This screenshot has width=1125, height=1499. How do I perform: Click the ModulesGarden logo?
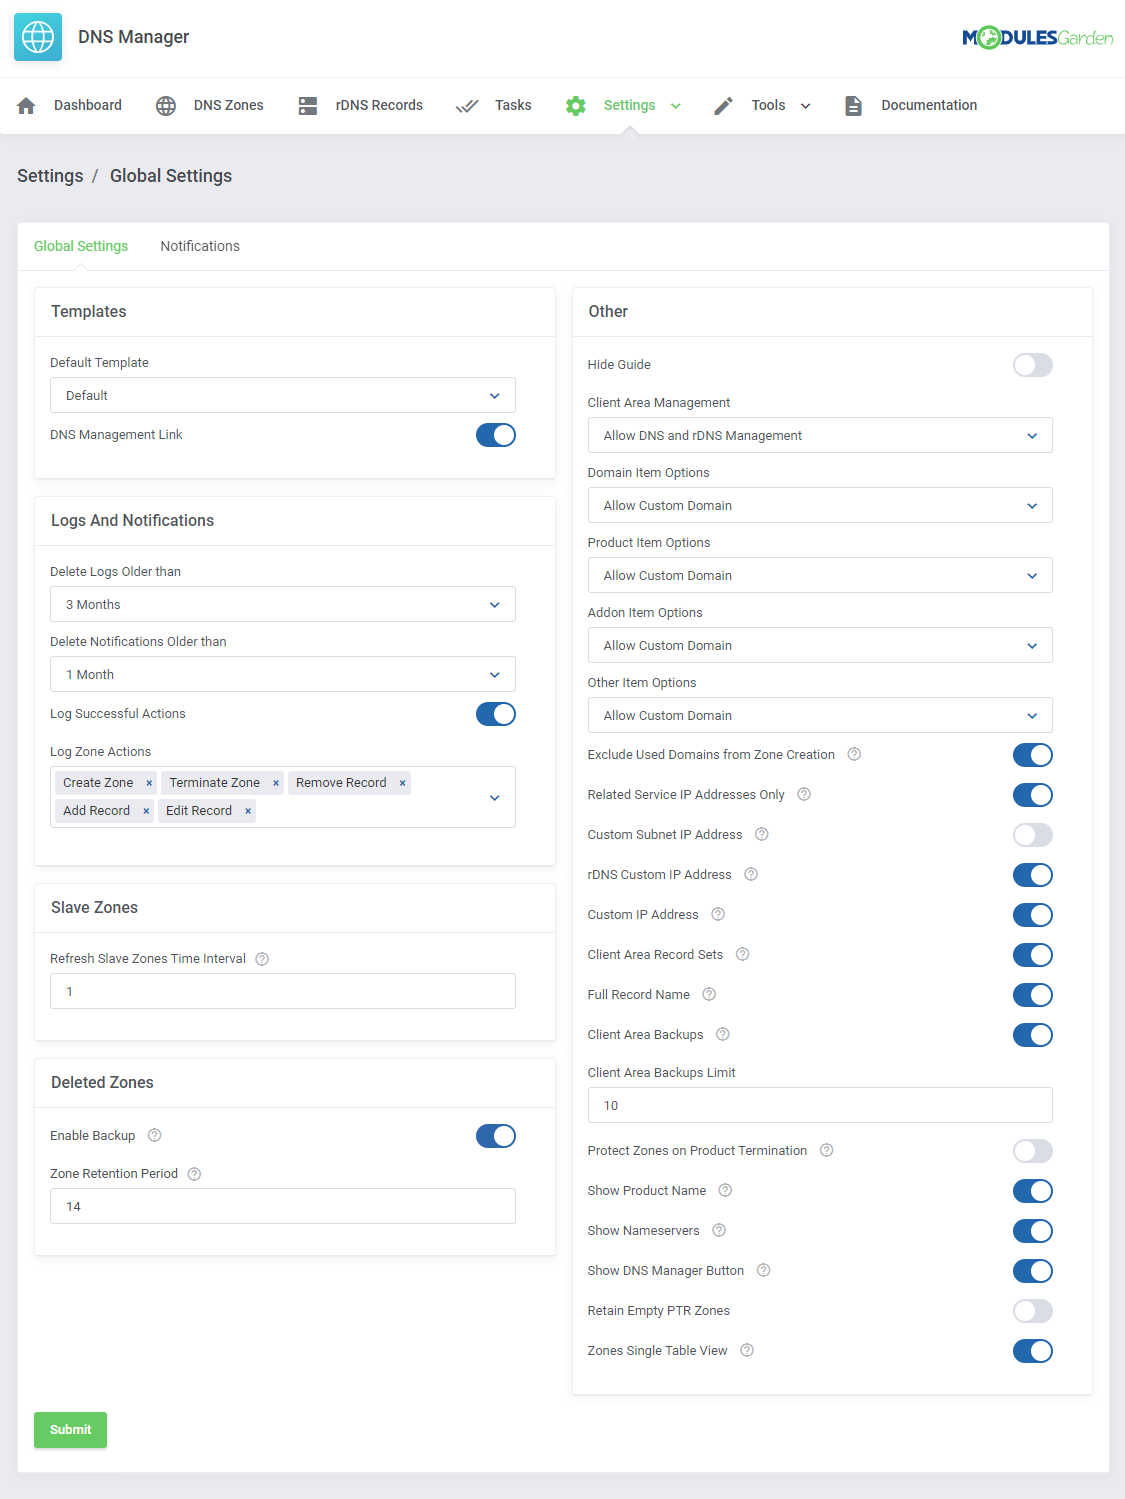[x=1037, y=38]
